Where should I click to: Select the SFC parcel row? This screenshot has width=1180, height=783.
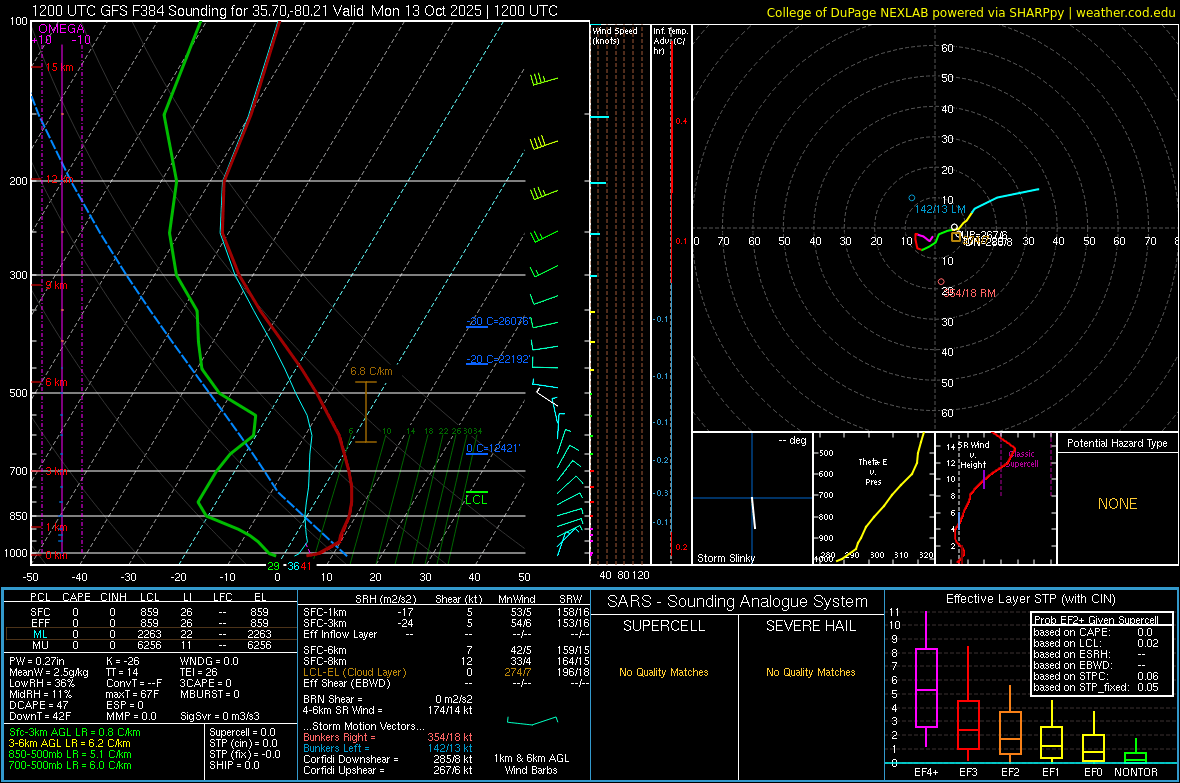(x=149, y=612)
